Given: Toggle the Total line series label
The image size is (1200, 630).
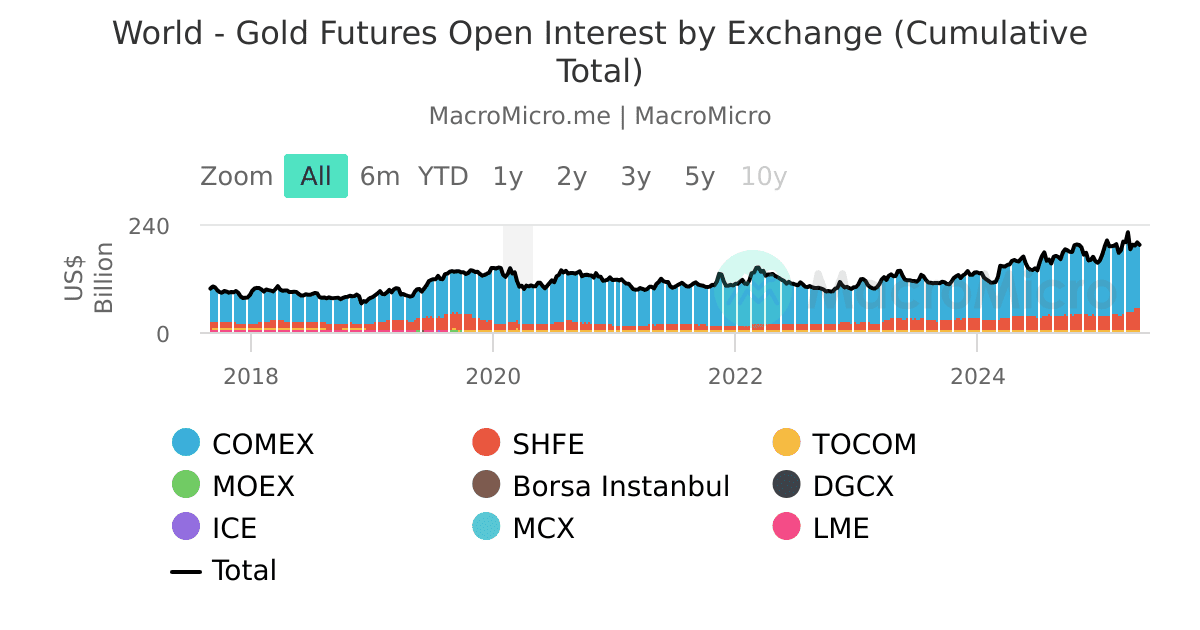Looking at the screenshot, I should [244, 571].
